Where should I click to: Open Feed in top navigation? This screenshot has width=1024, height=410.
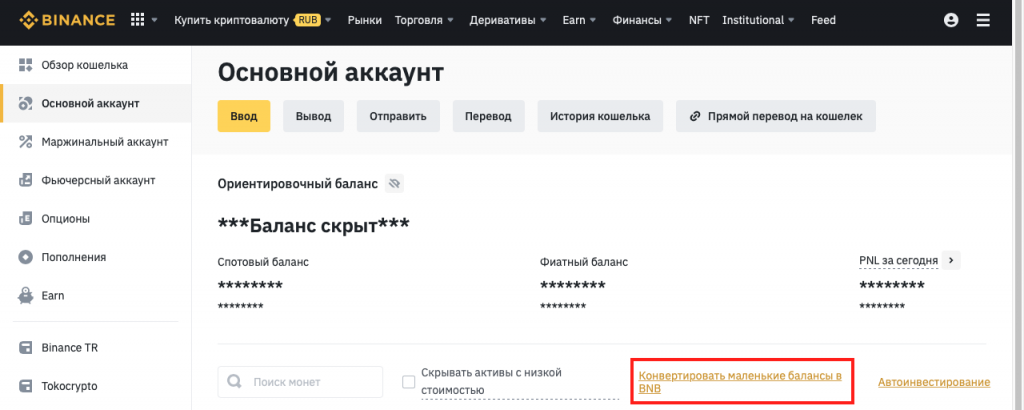[823, 20]
